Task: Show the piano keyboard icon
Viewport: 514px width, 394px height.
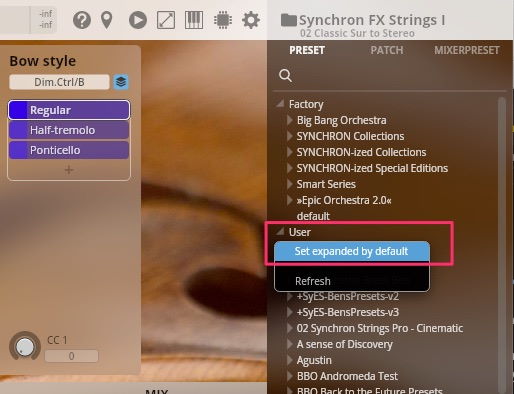Action: click(x=194, y=20)
